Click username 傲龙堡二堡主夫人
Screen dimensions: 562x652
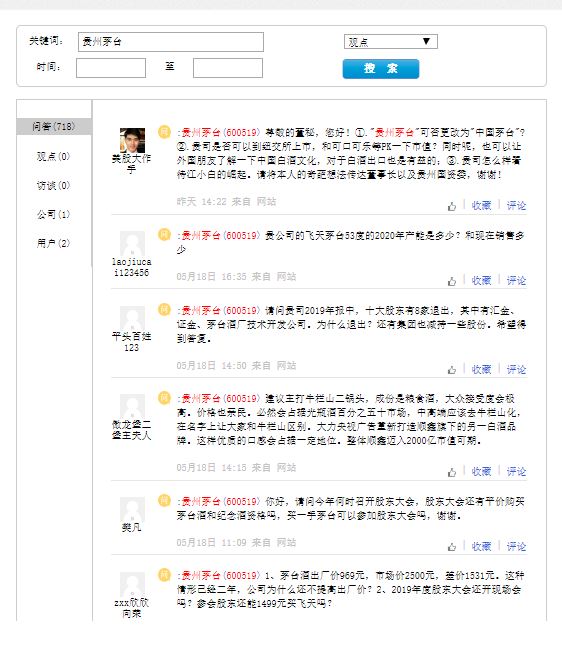[131, 430]
